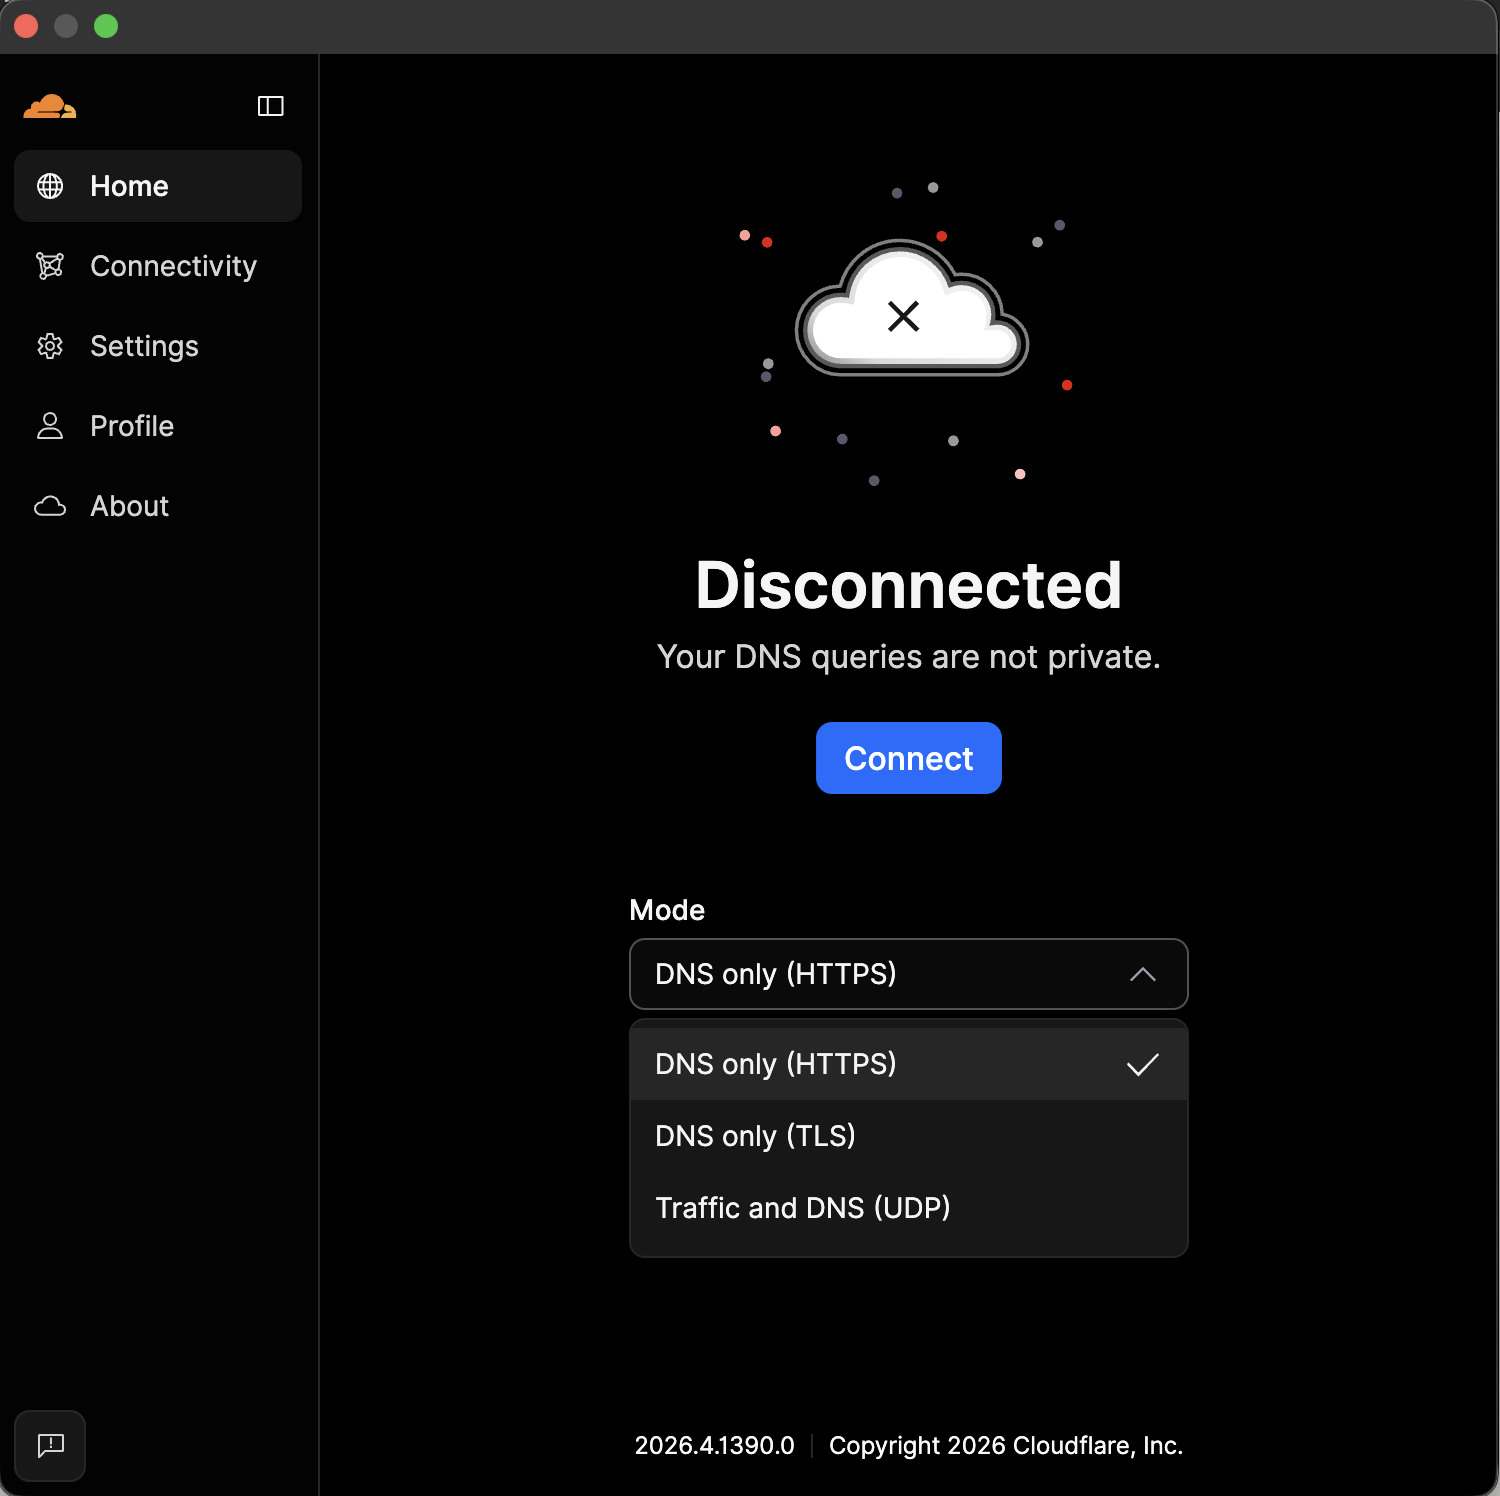The image size is (1500, 1496).
Task: Click the Mode combo box showing DNS only (HTTPS)
Action: coord(909,974)
